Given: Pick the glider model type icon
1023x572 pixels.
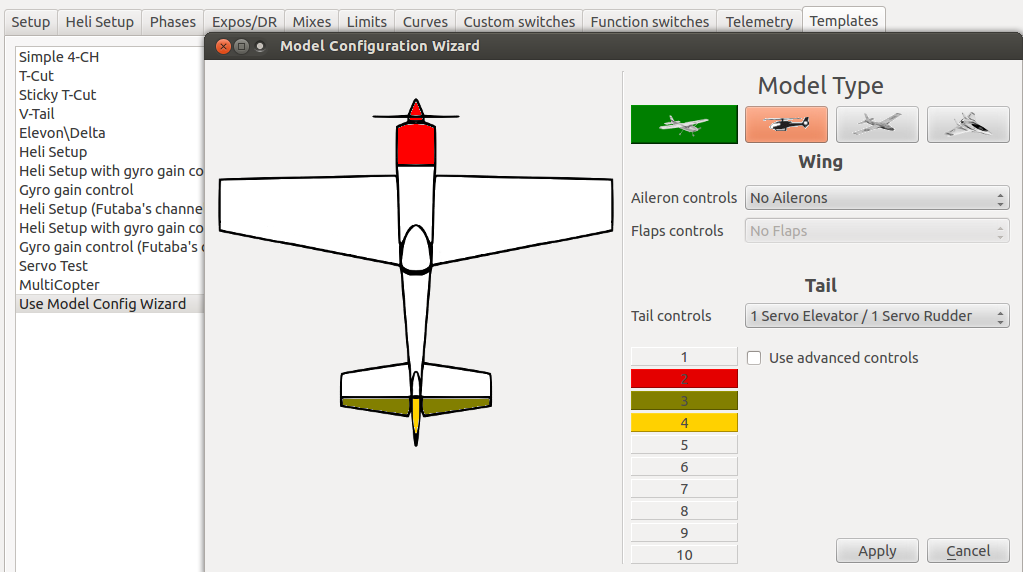Looking at the screenshot, I should 877,124.
